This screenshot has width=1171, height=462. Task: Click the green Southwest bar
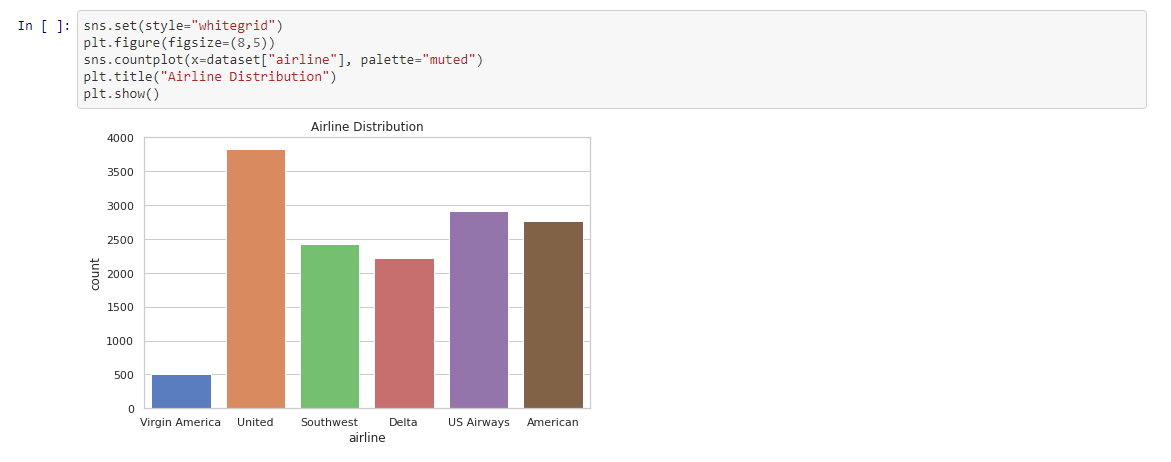pyautogui.click(x=329, y=327)
